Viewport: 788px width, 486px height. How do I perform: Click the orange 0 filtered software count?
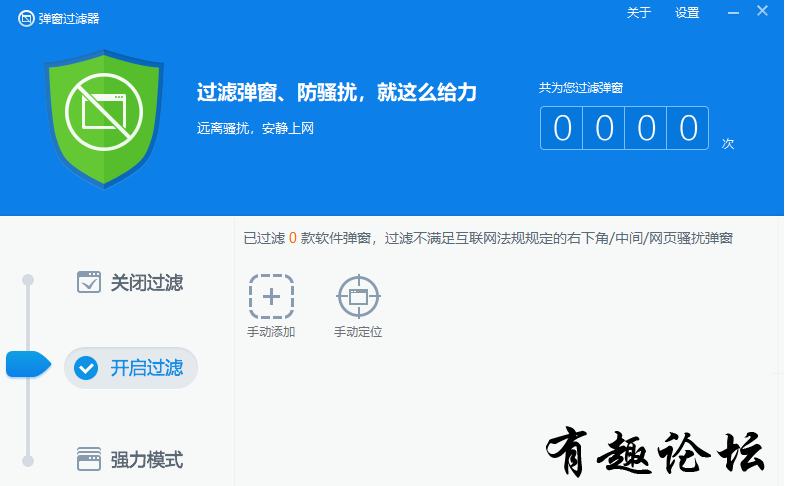click(x=292, y=238)
